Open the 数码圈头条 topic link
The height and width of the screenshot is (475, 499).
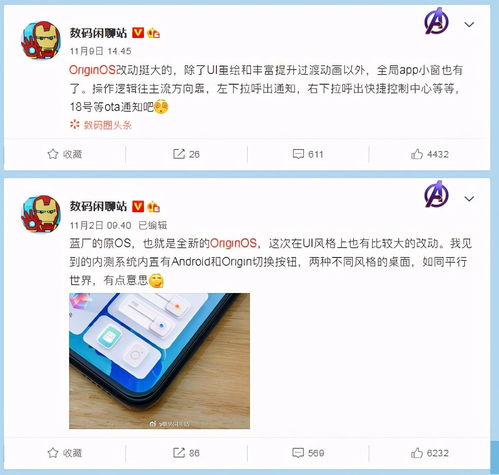coord(101,125)
